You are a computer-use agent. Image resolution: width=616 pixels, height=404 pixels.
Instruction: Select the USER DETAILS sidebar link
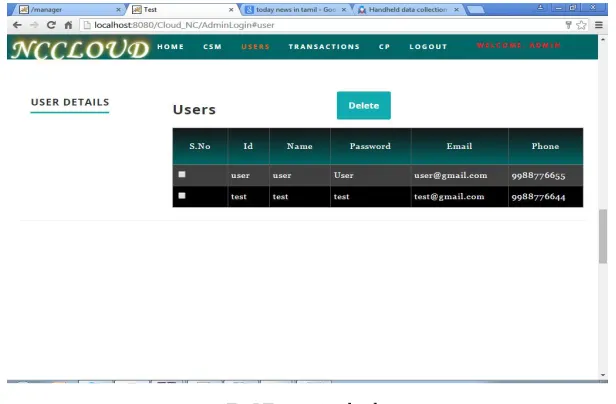point(70,102)
